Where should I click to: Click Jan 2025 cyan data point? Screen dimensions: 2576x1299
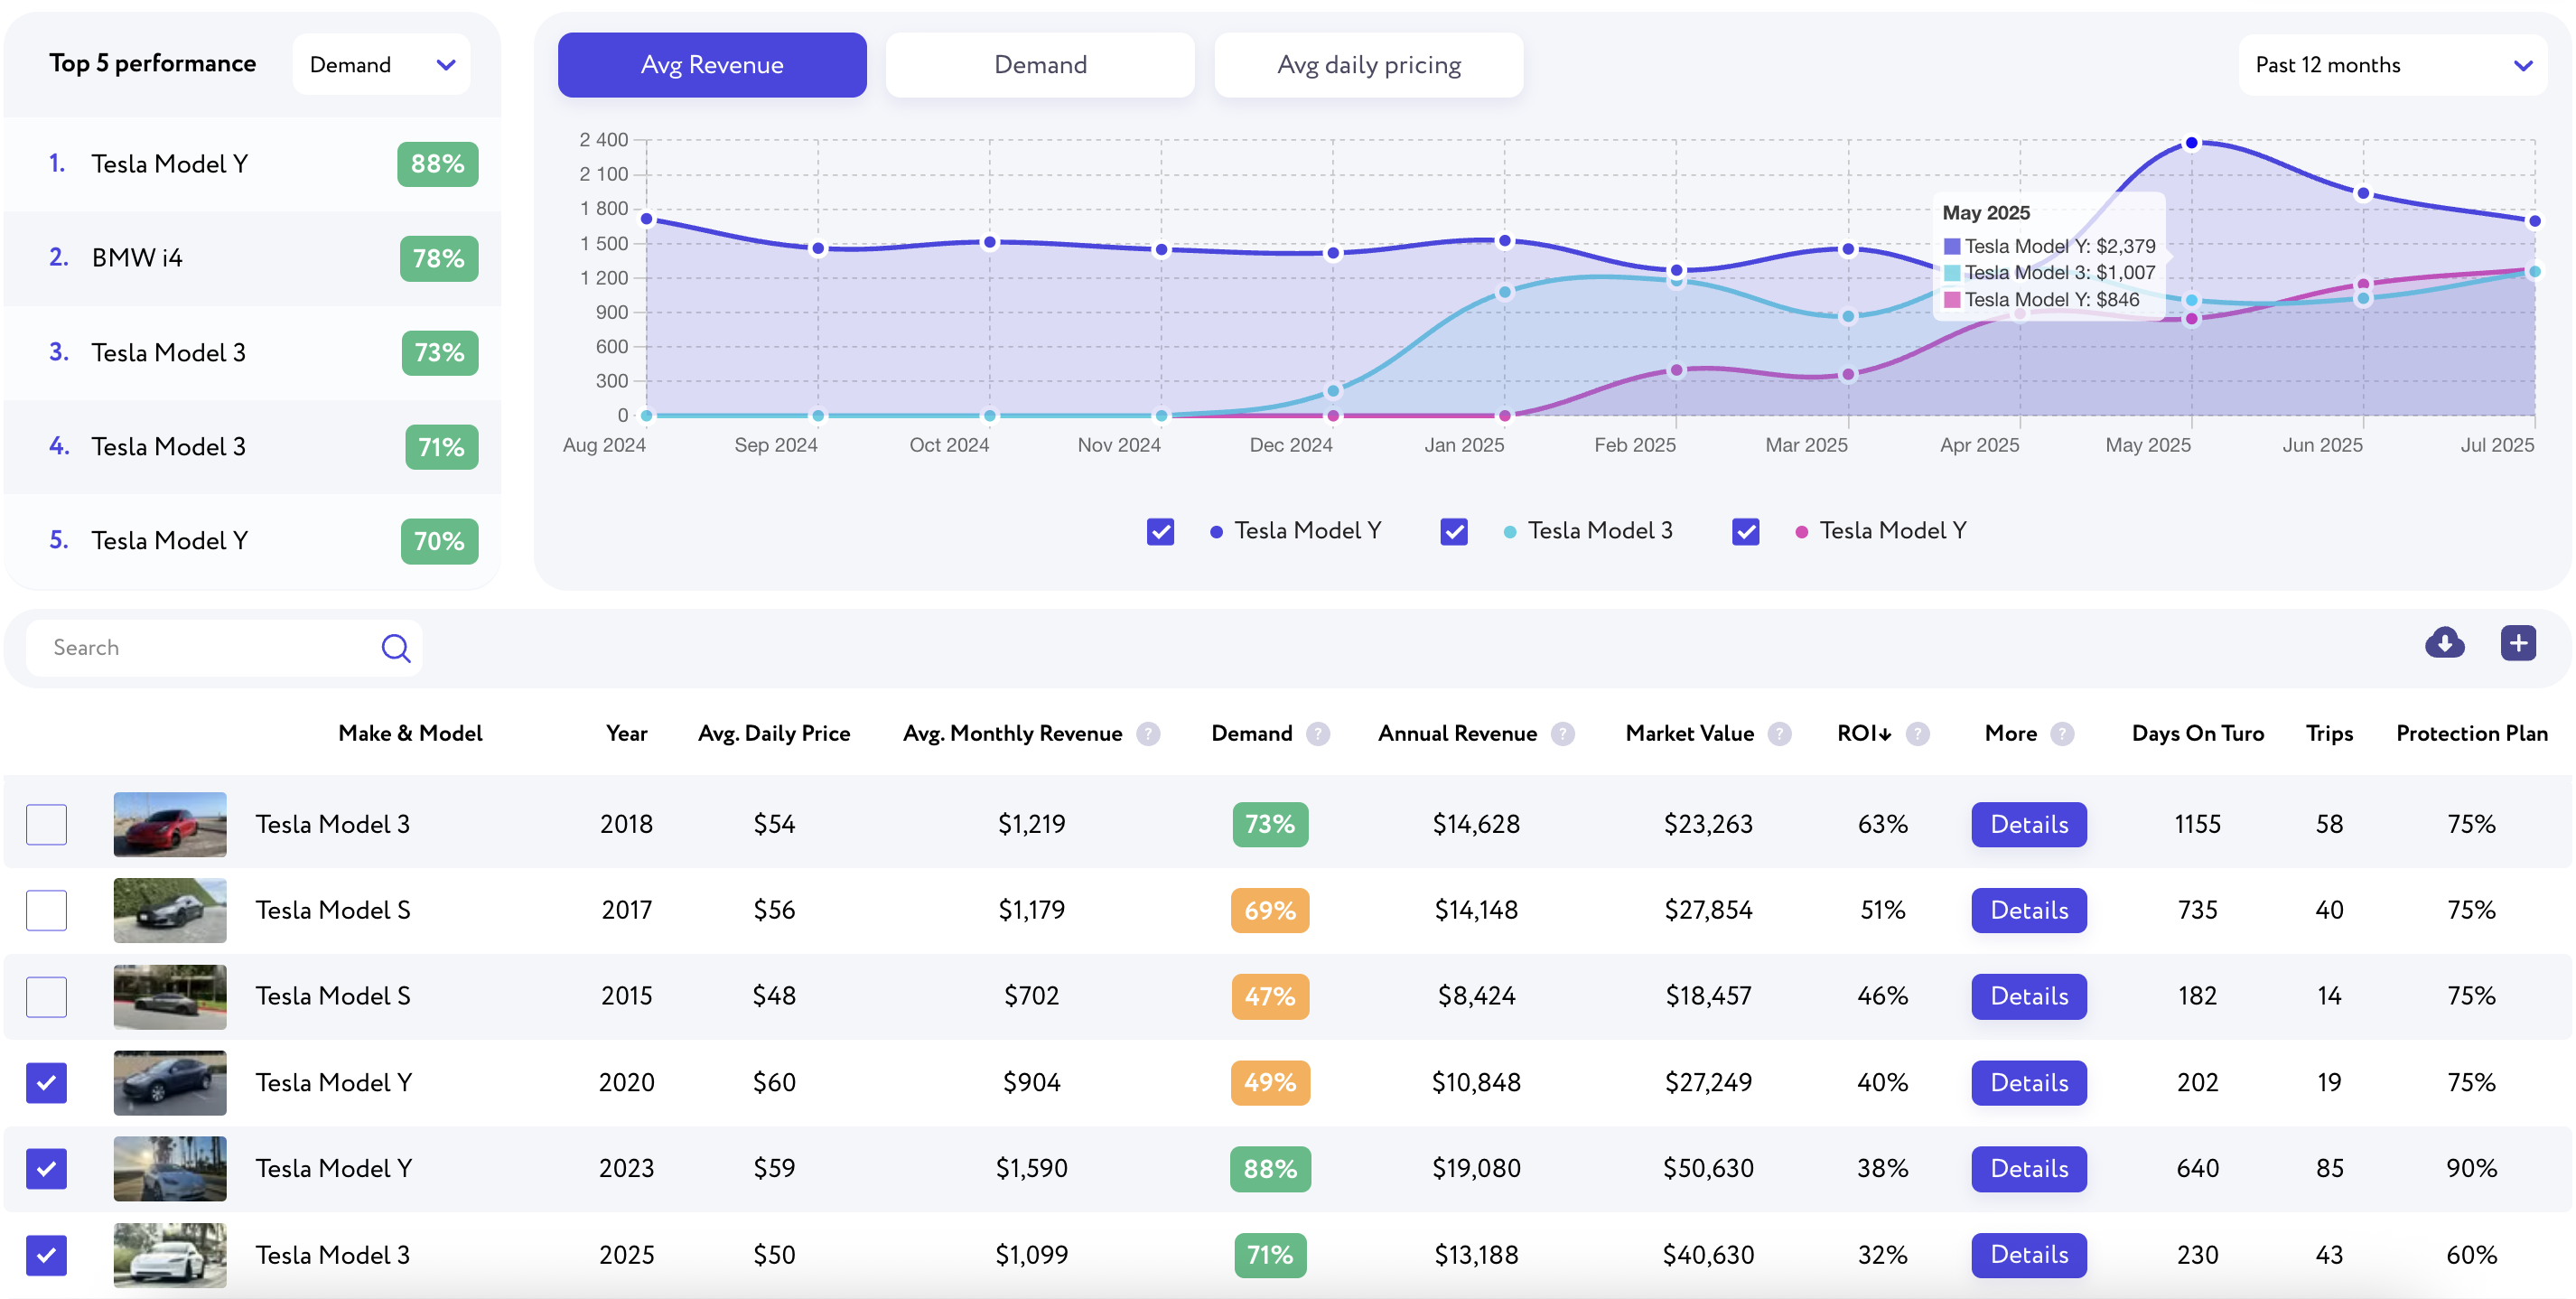point(1505,292)
